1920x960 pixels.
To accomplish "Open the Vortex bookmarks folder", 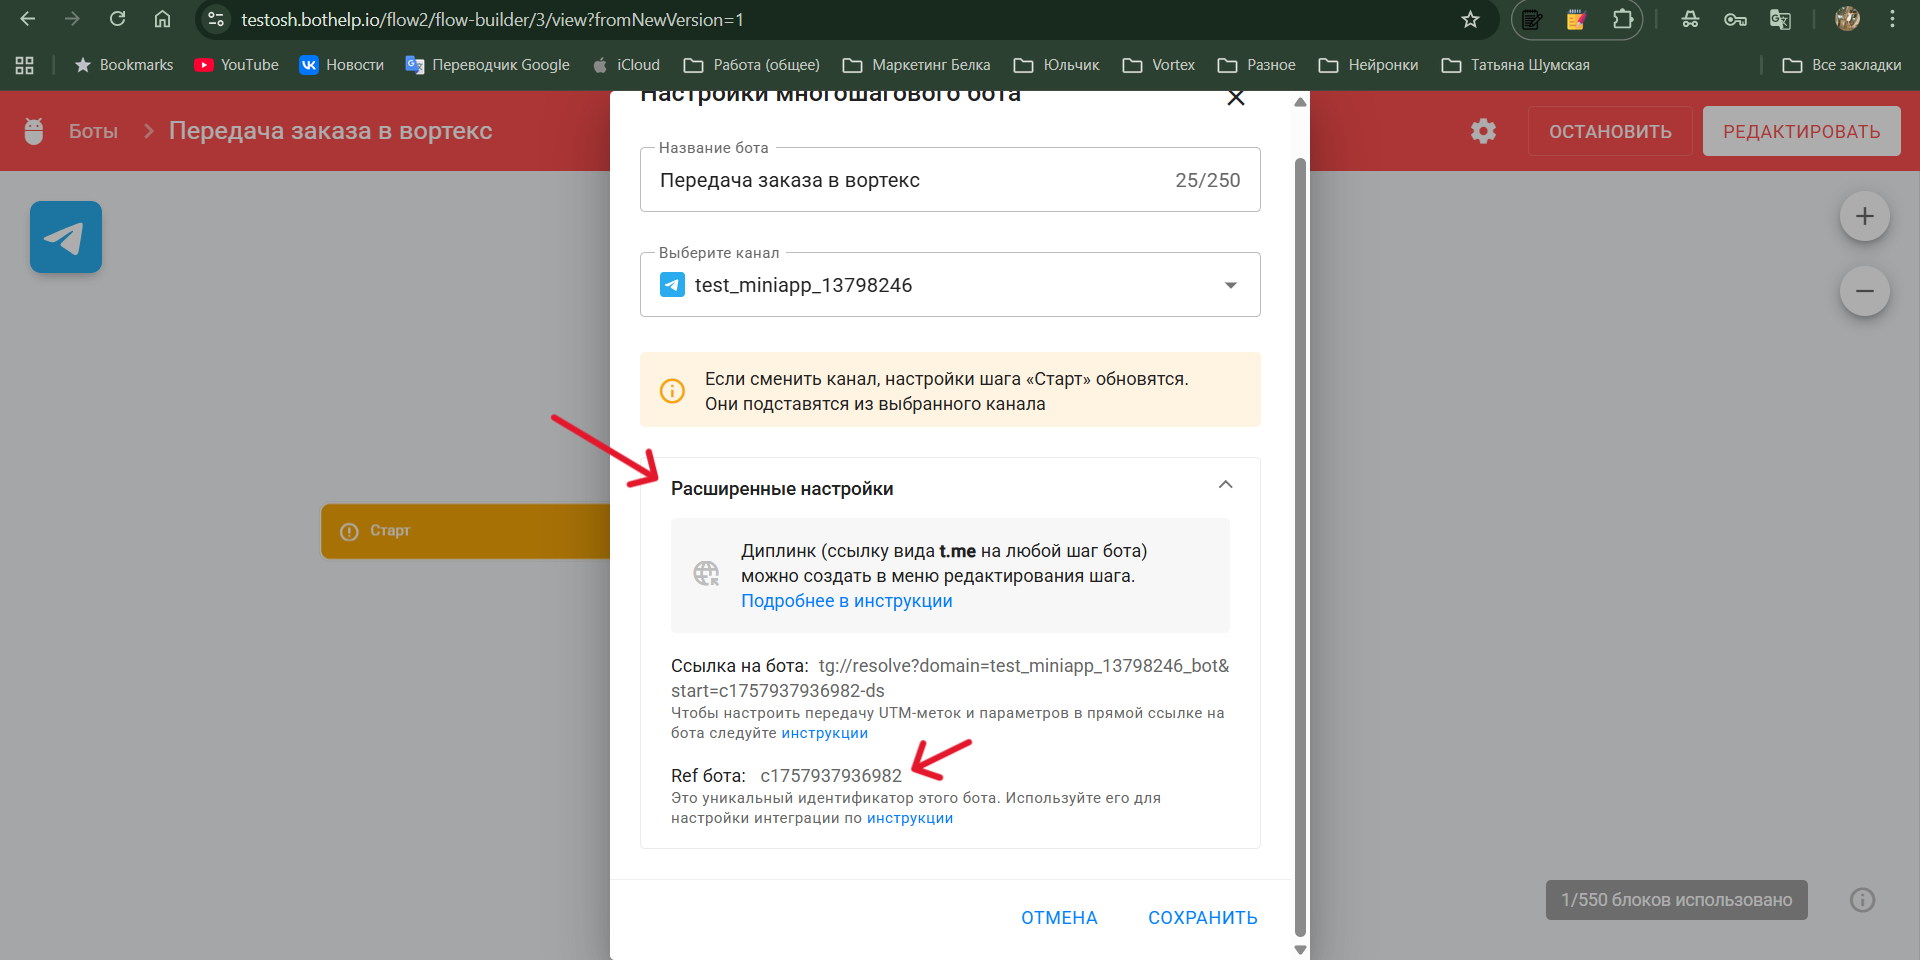I will [x=1158, y=64].
